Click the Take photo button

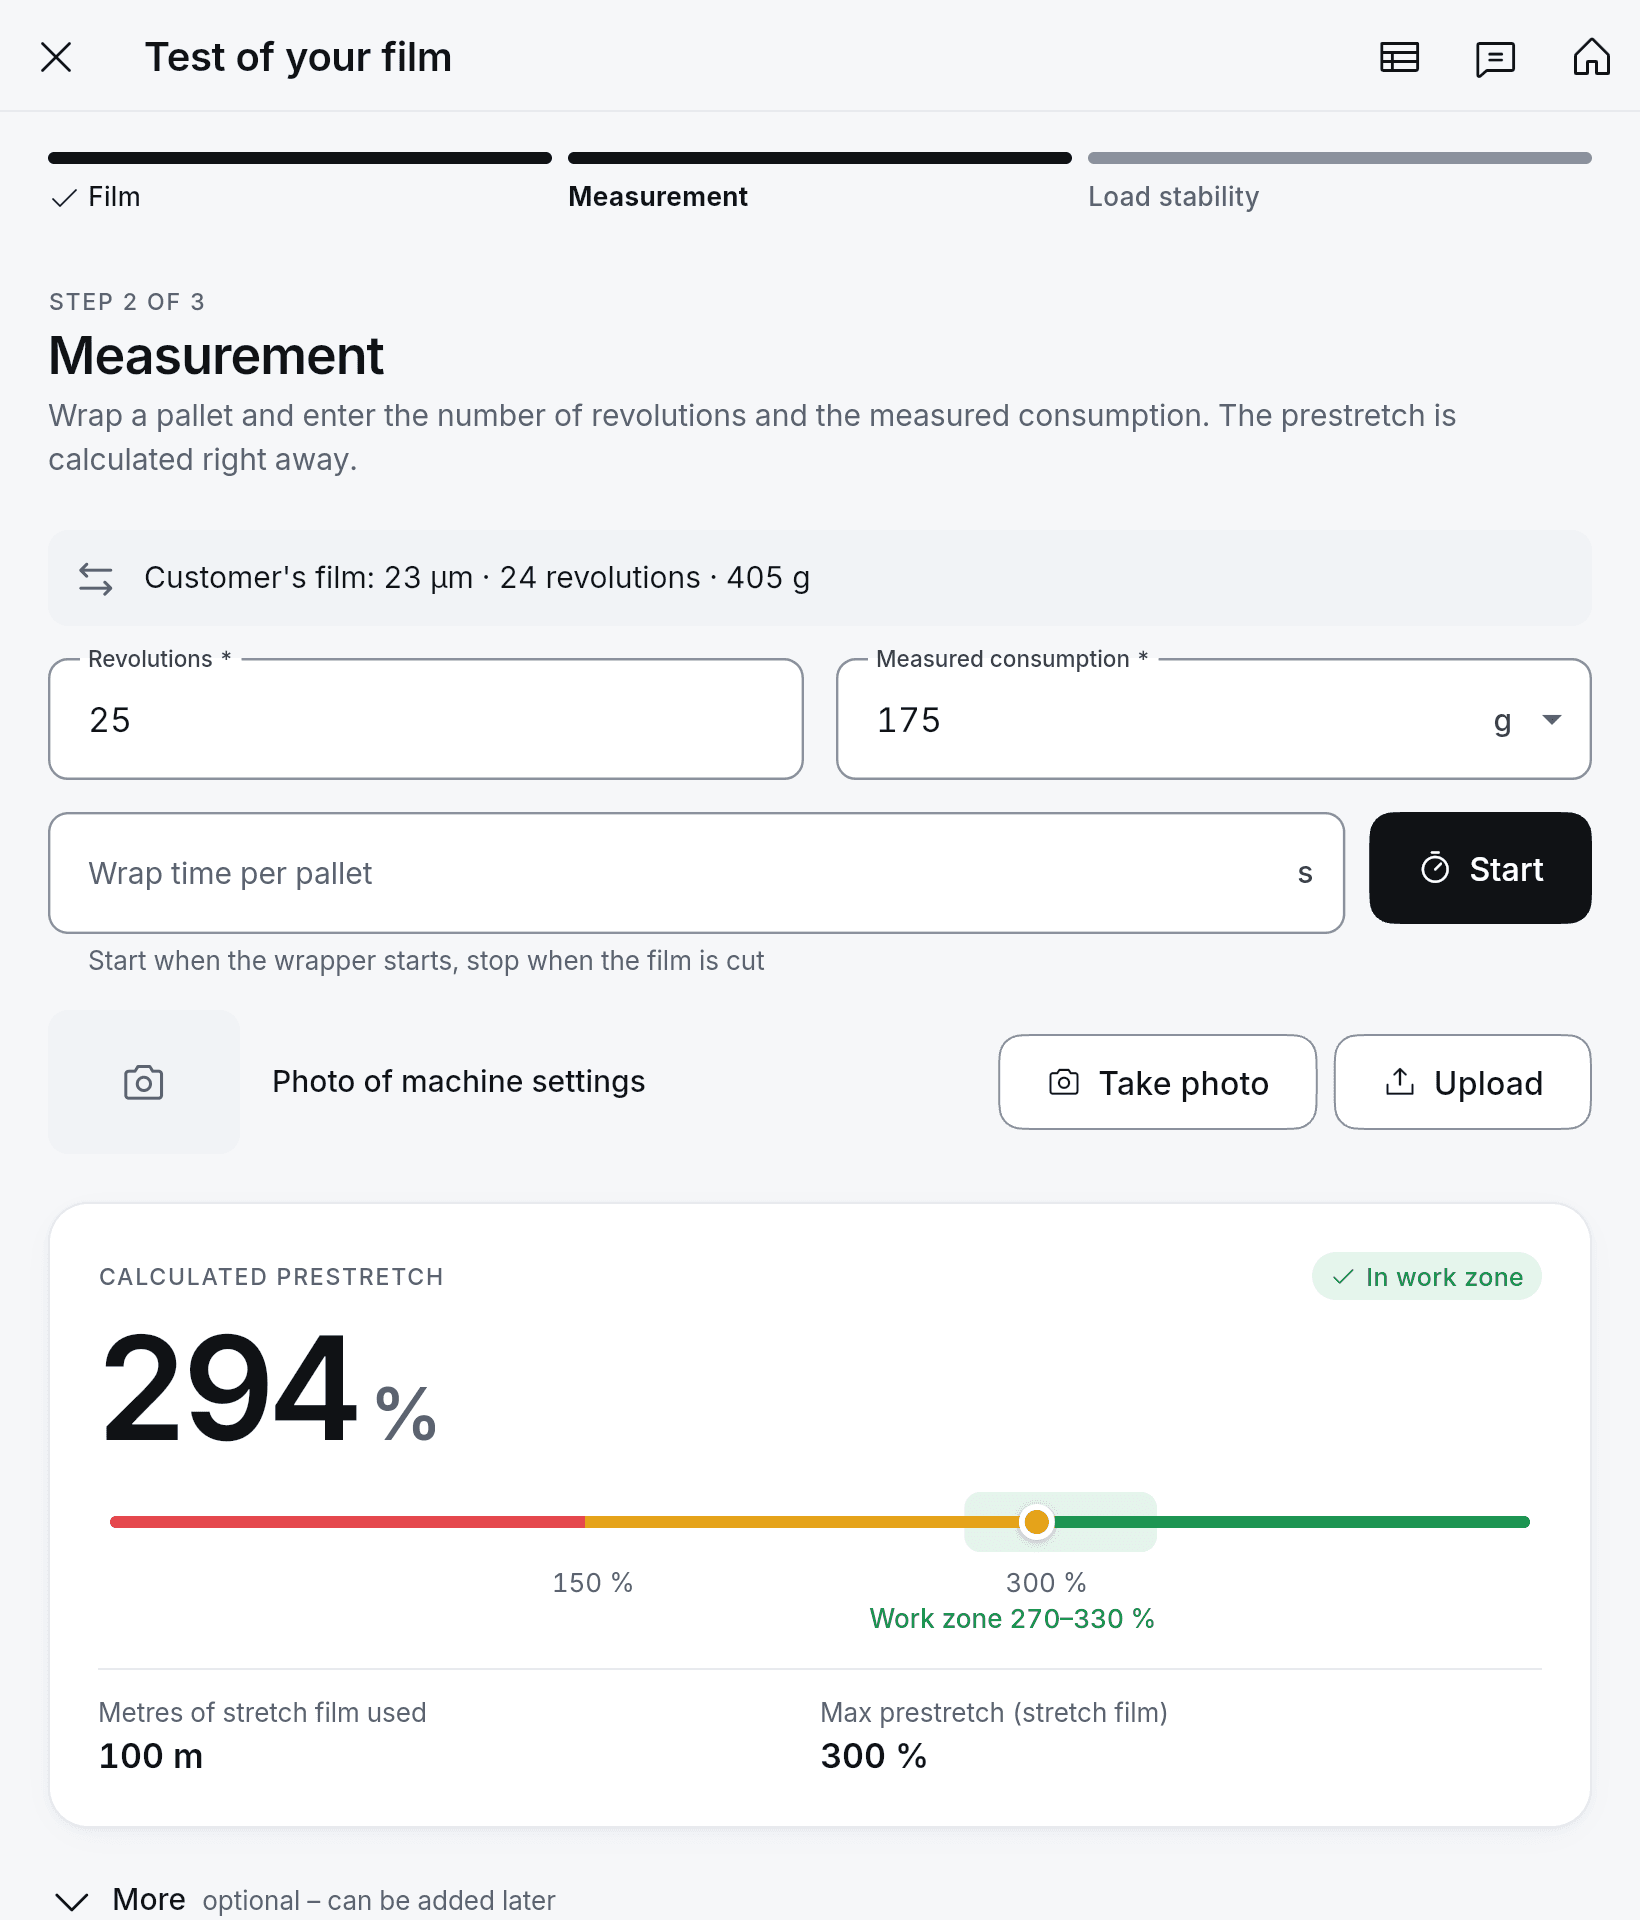[x=1158, y=1082]
